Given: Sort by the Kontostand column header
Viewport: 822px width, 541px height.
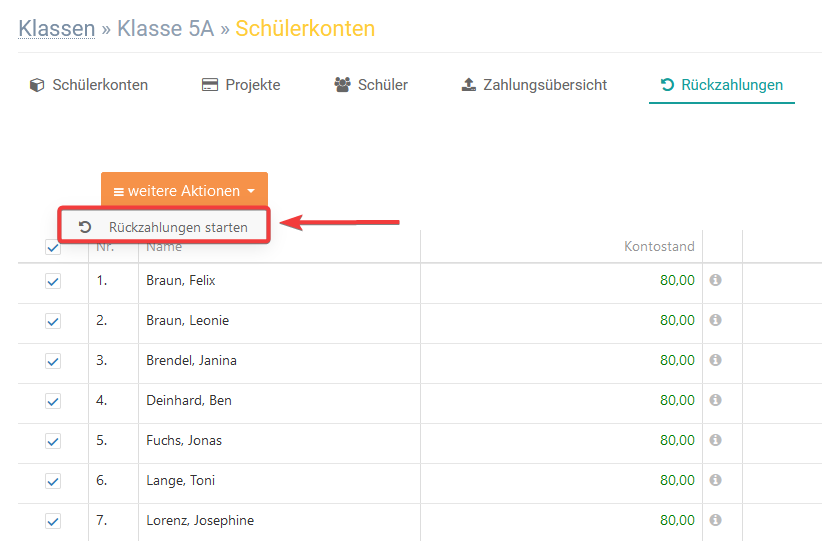Looking at the screenshot, I should coord(659,246).
